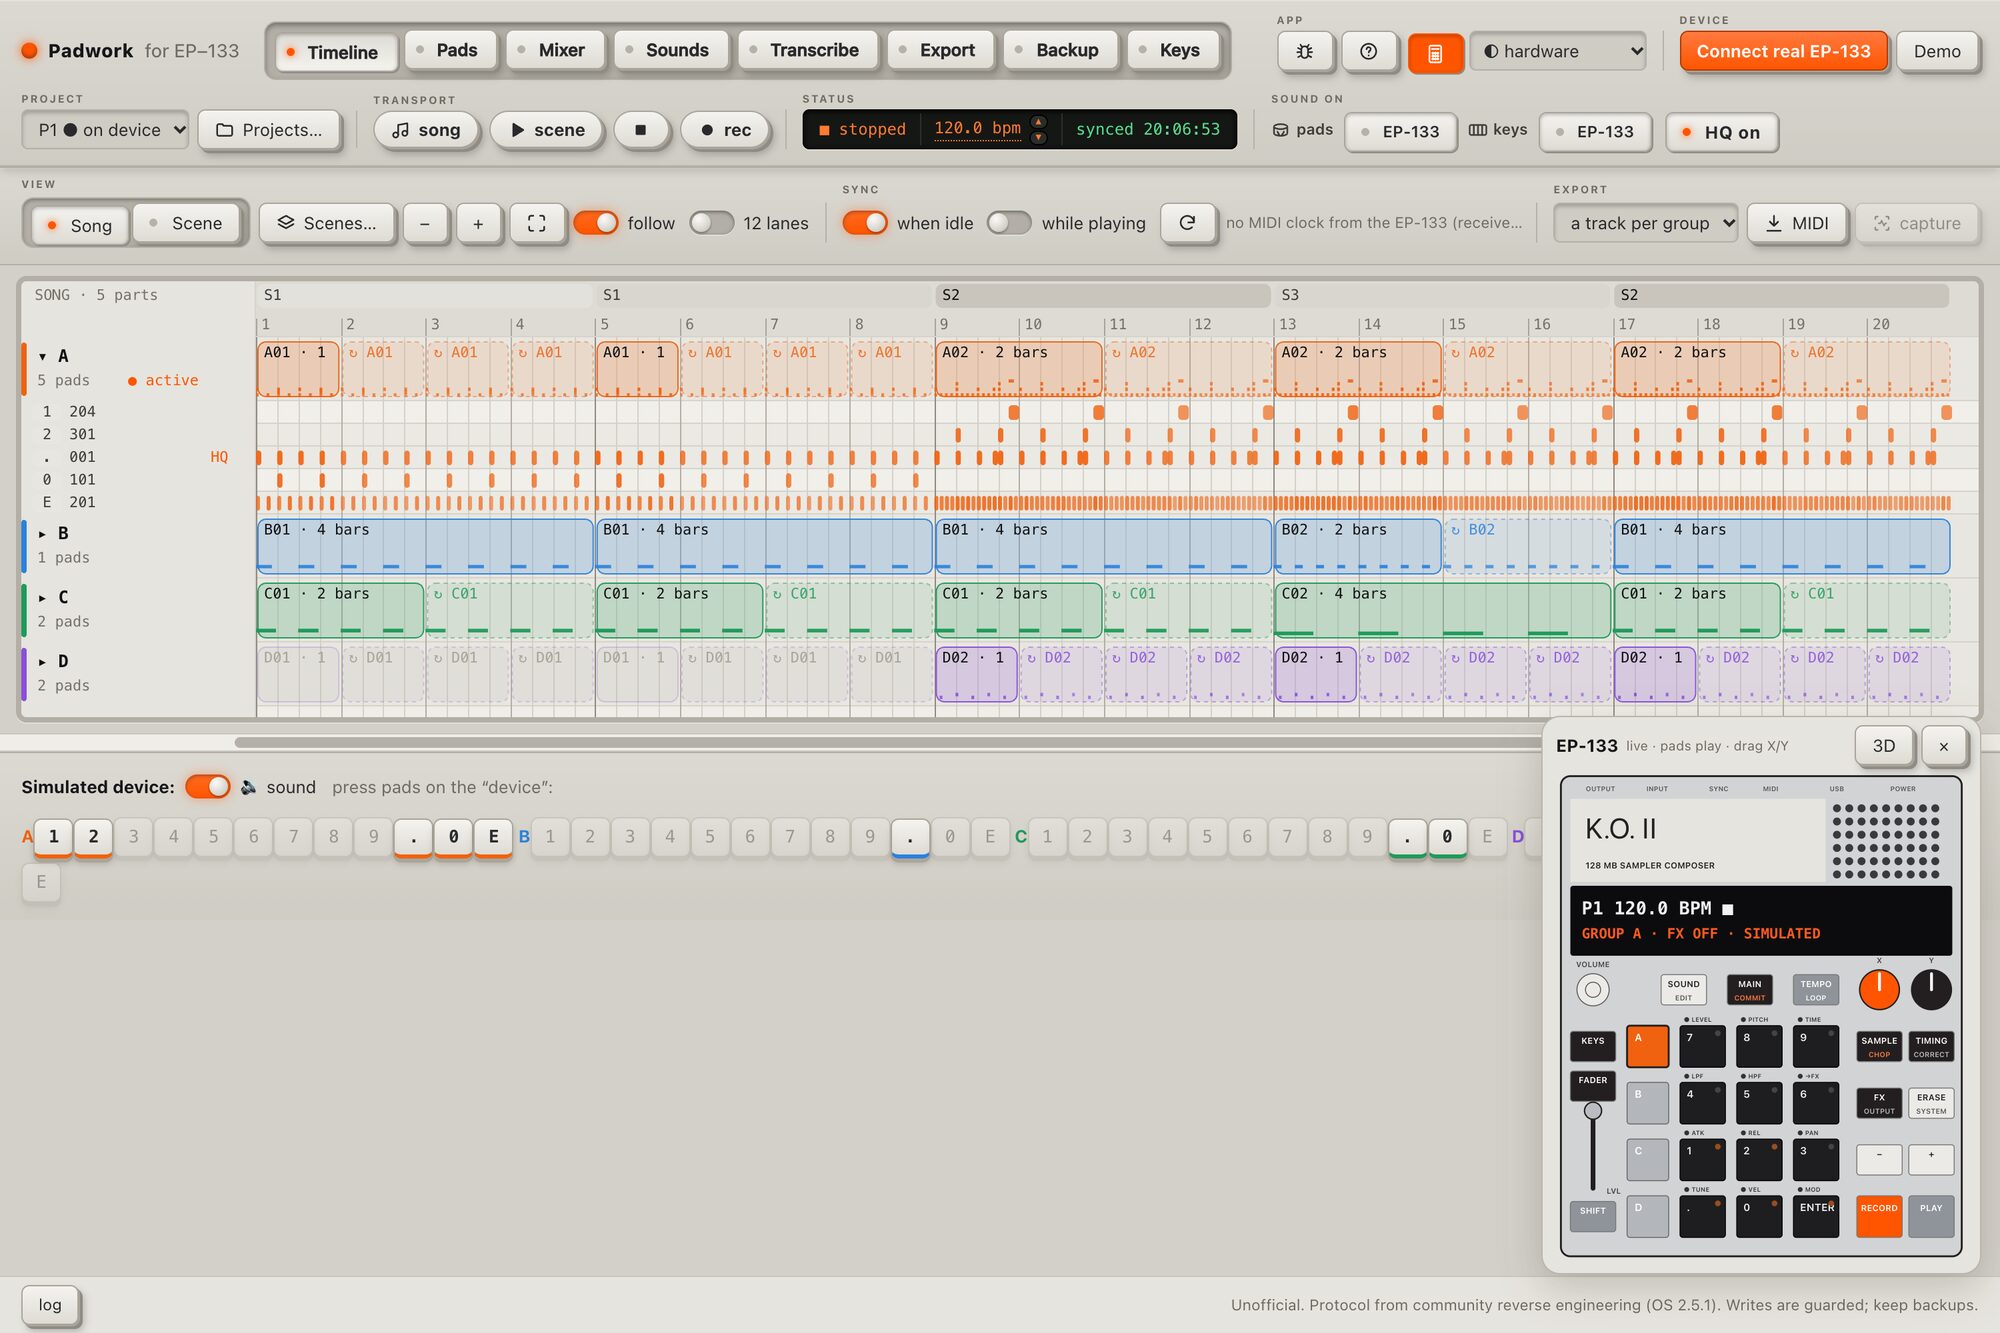The height and width of the screenshot is (1333, 2000).
Task: Toggle the orange device panel icon
Action: (1435, 52)
